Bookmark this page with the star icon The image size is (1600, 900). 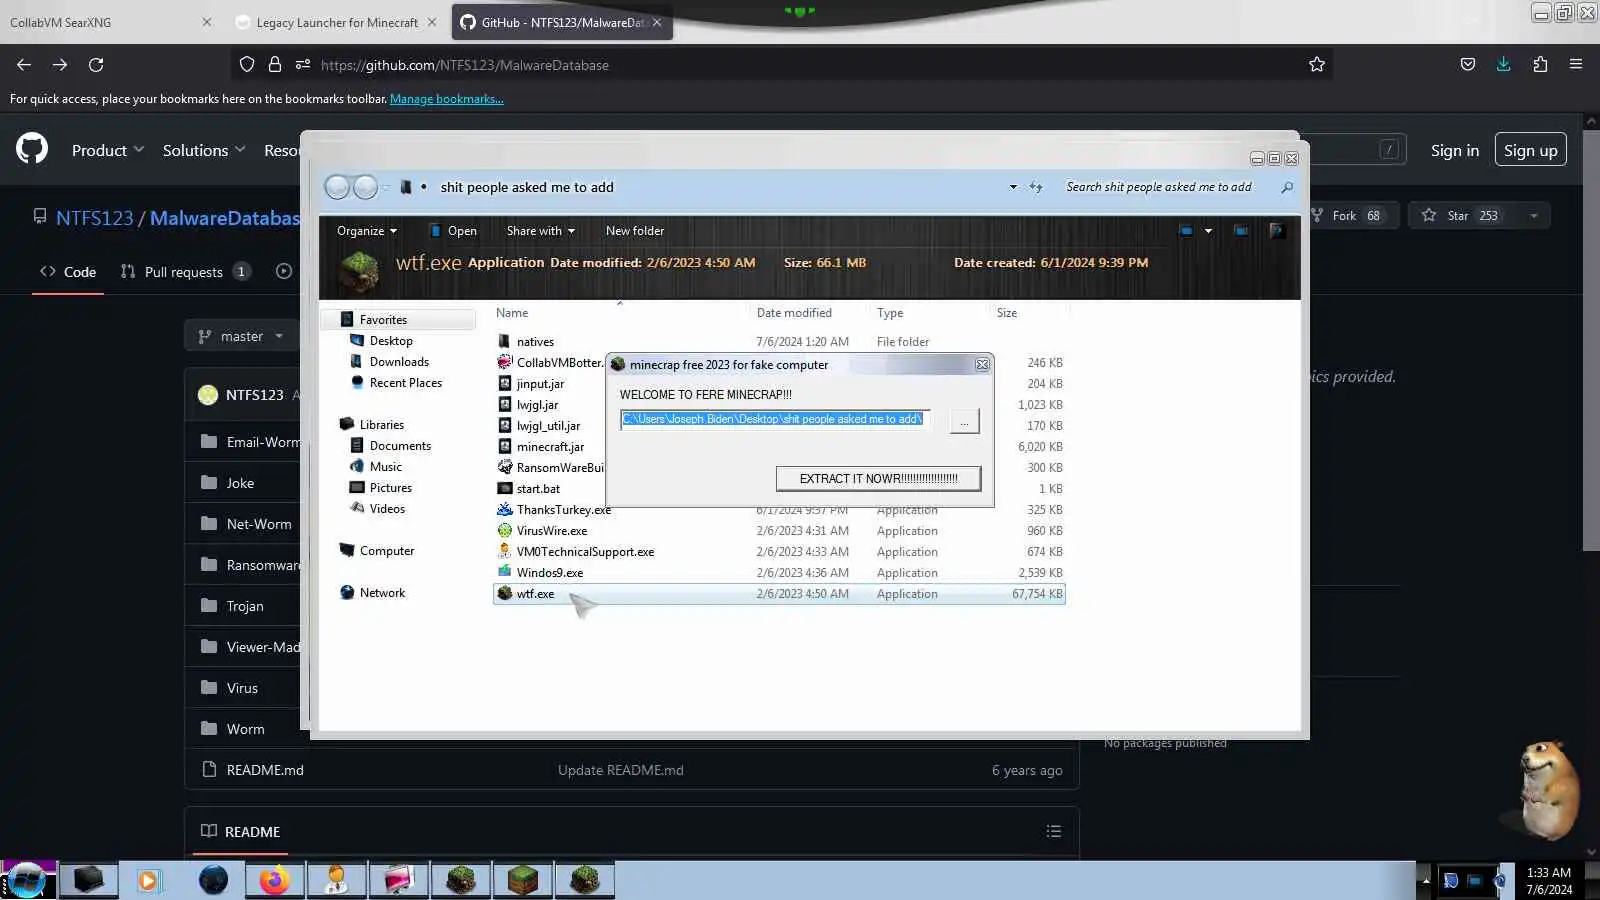pyautogui.click(x=1317, y=65)
